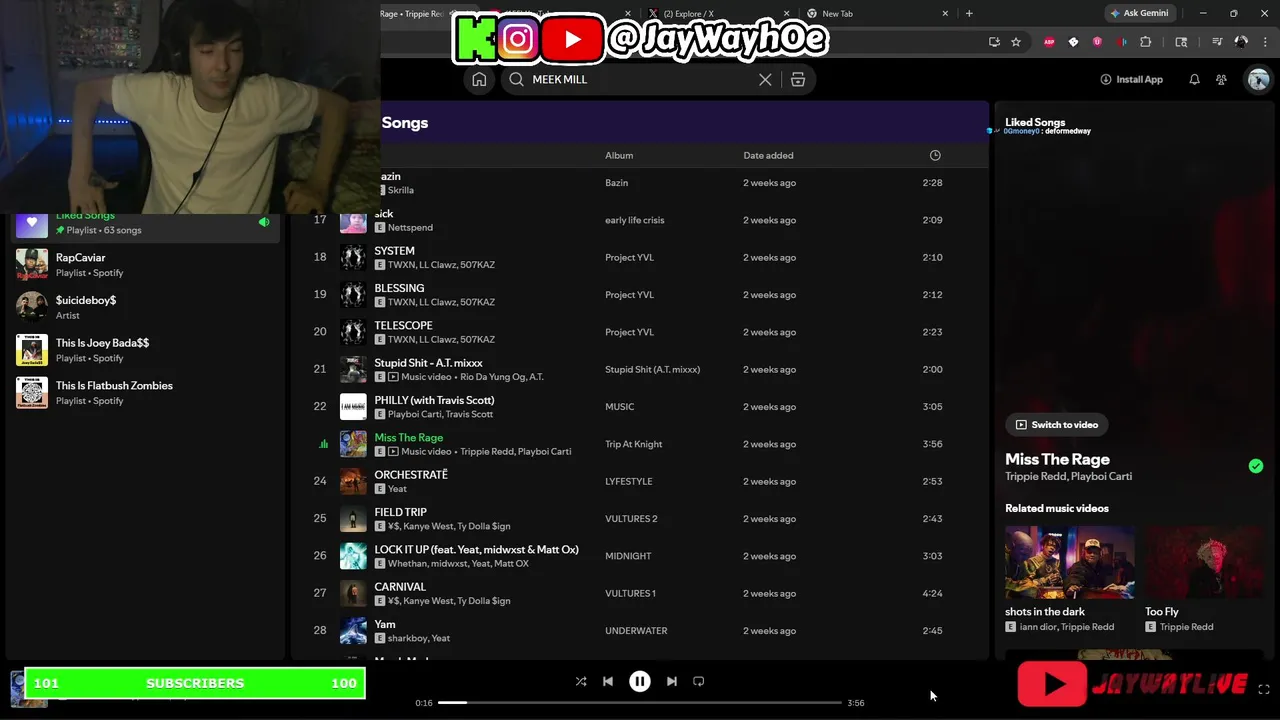
Task: Select the song FIELD TRIP
Action: 400,512
